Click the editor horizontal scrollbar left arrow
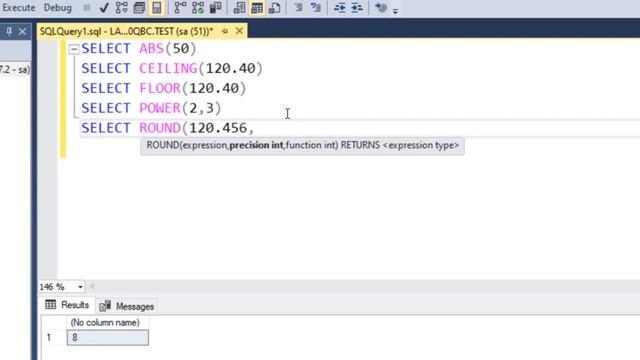640x360 pixels. click(92, 287)
